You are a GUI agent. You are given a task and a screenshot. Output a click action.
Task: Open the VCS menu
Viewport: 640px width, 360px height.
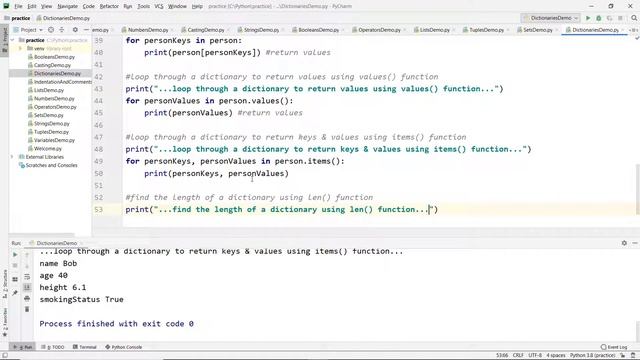coord(159,6)
